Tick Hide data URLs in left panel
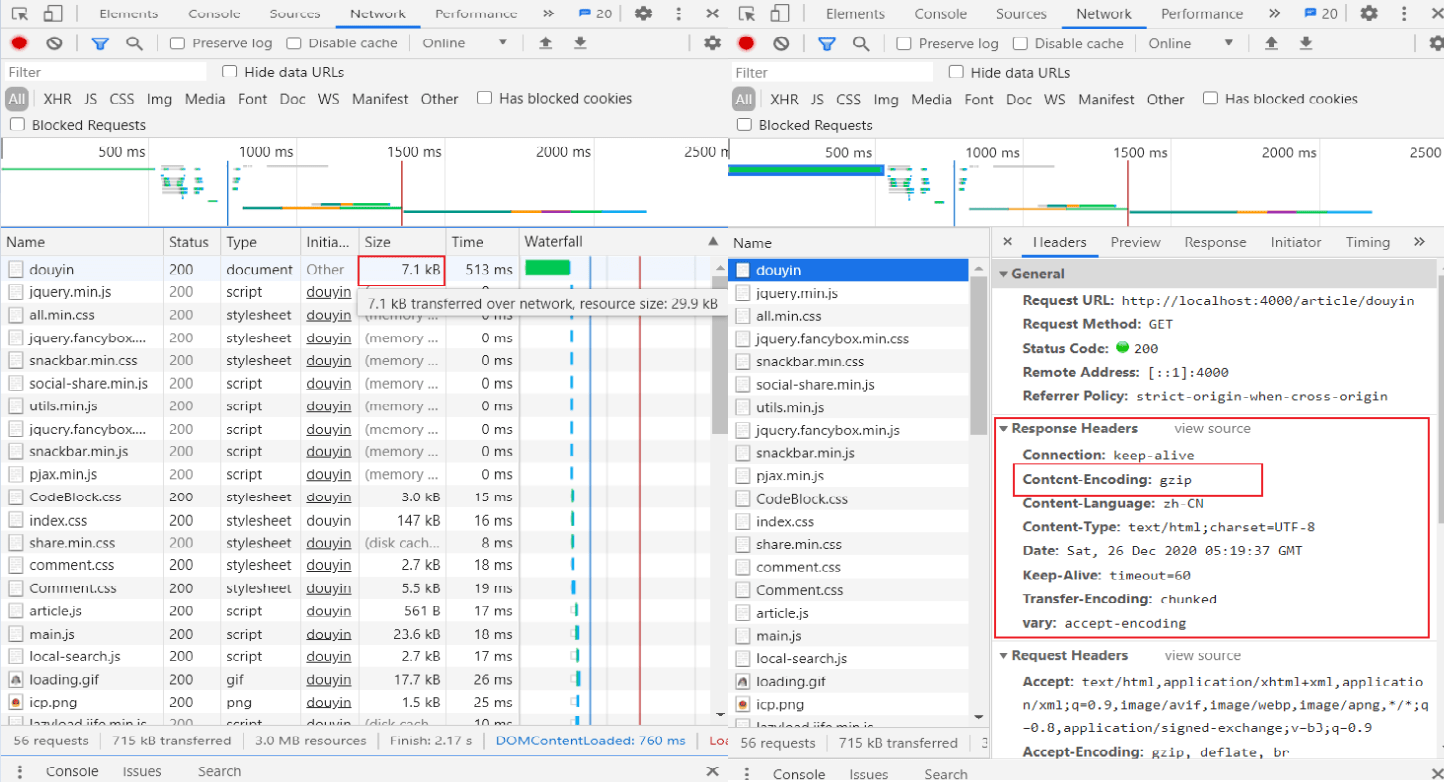Viewport: 1445px width, 782px height. pyautogui.click(x=230, y=72)
